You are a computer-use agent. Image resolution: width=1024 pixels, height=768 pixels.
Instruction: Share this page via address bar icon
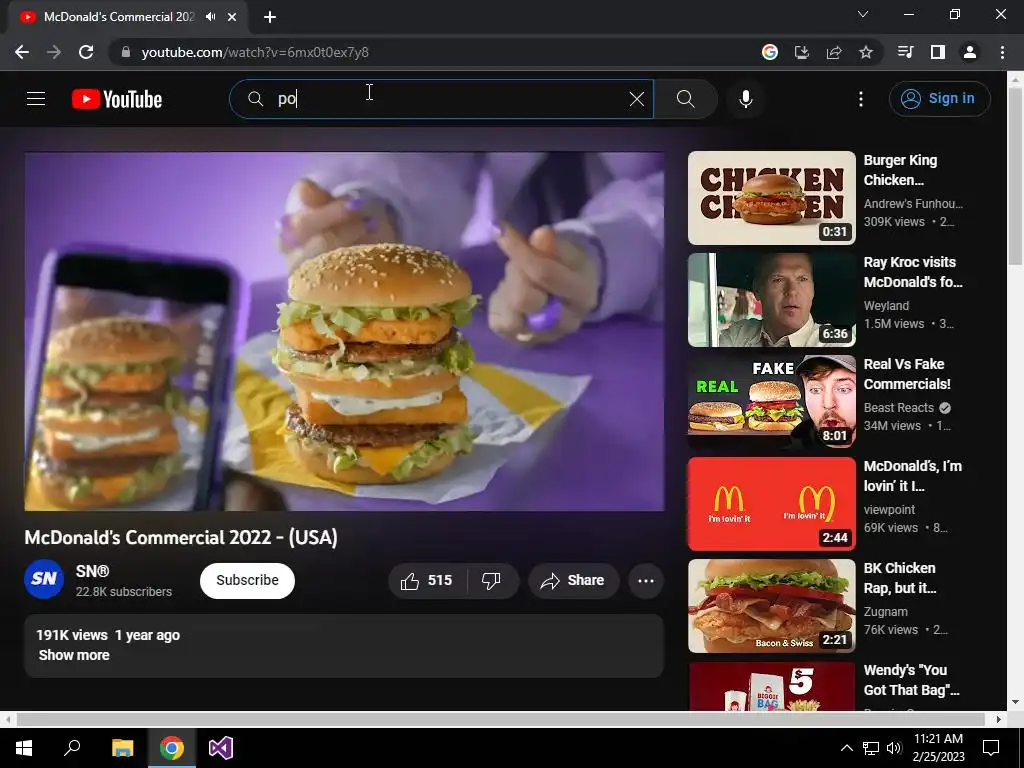click(834, 52)
